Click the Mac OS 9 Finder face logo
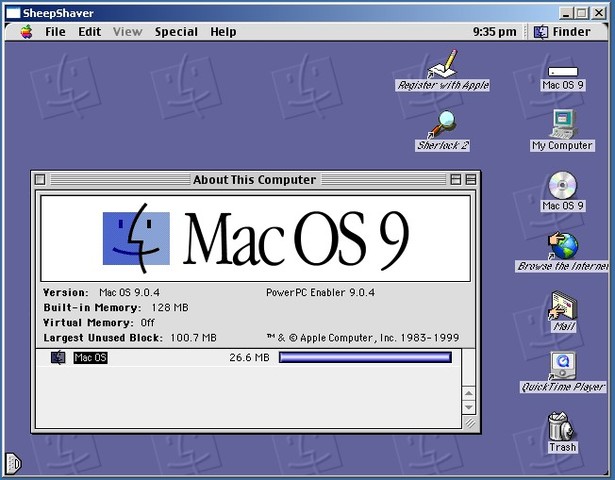 [136, 238]
